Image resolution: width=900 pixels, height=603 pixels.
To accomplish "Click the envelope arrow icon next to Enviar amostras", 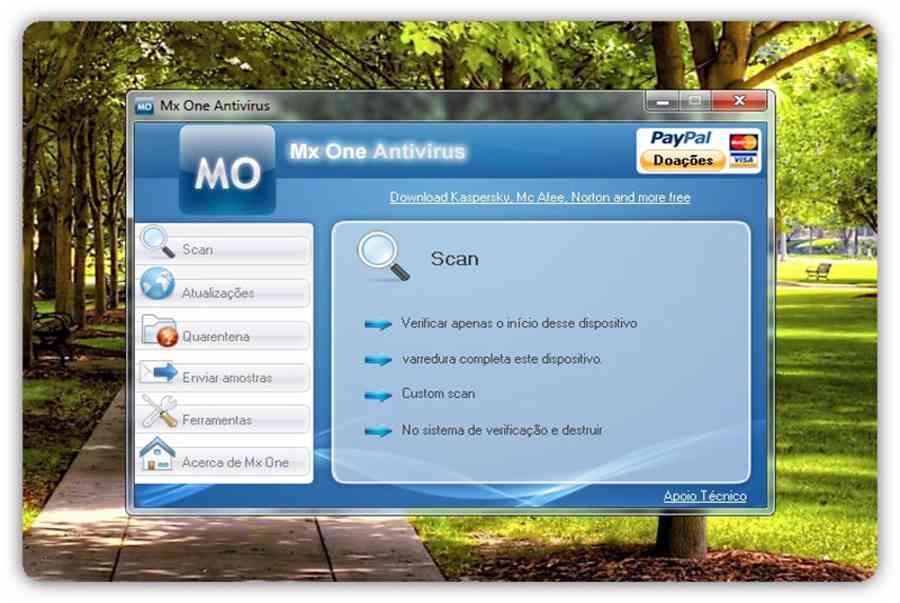I will tap(158, 372).
